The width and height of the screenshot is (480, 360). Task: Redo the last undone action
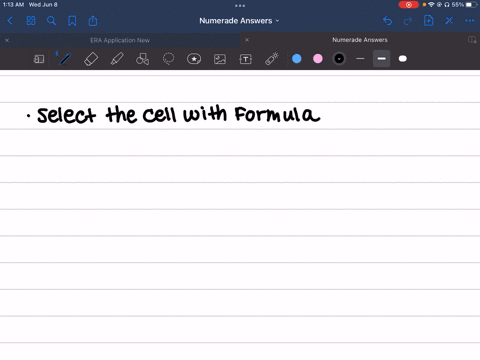[408, 21]
